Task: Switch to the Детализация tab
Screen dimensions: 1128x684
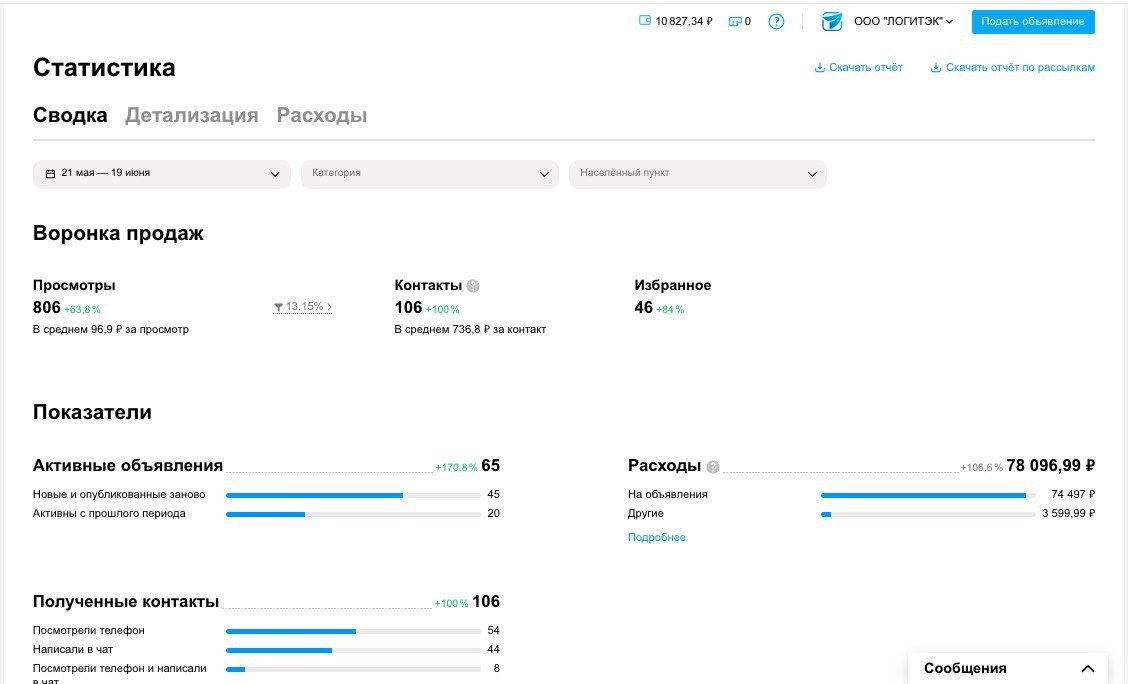Action: click(191, 115)
